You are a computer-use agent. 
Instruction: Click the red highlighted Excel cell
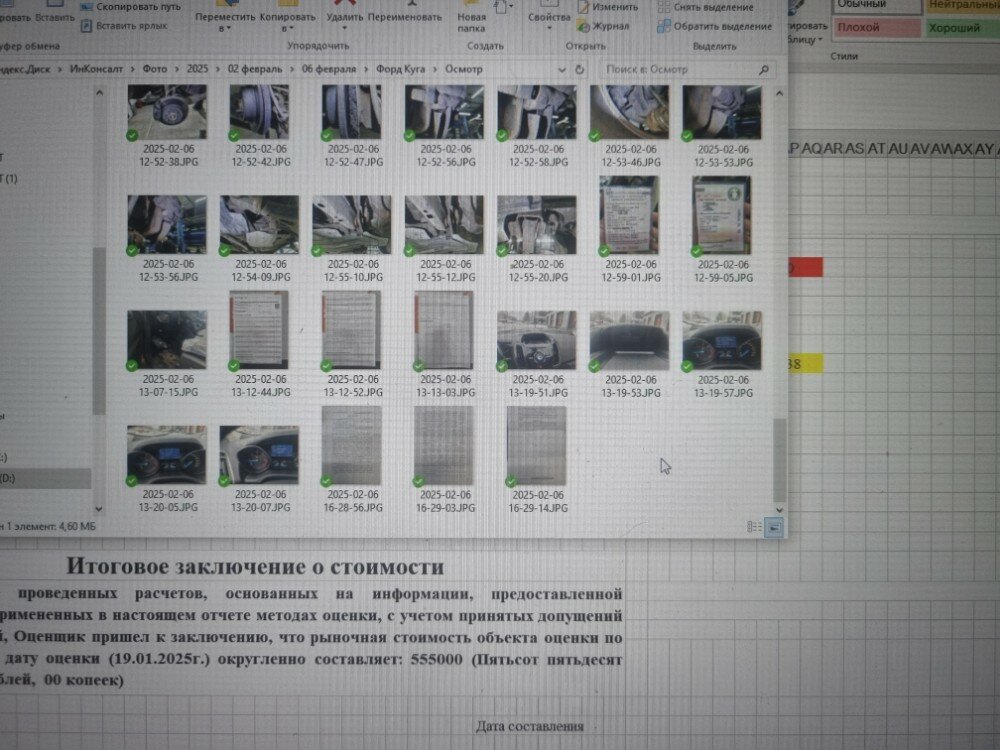[805, 267]
